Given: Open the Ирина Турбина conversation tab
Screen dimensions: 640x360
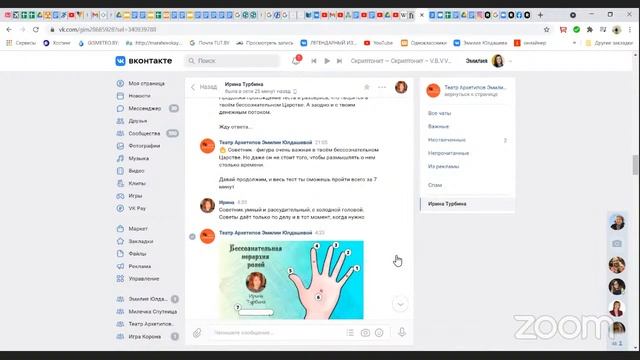Looking at the screenshot, I should point(467,204).
